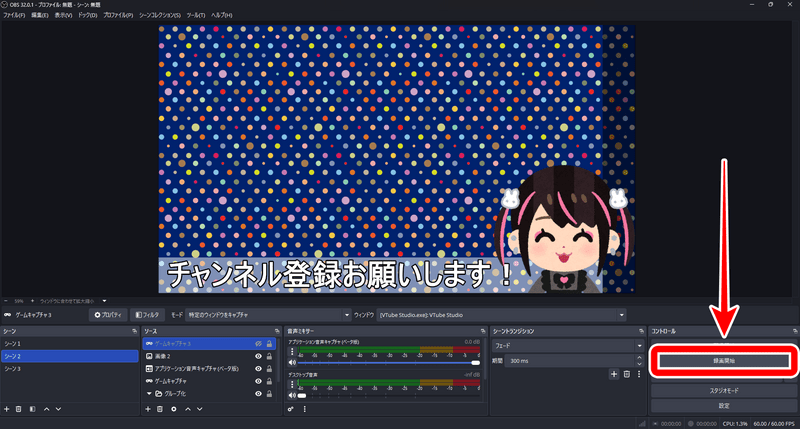
Task: Click the フィルタ button
Action: pyautogui.click(x=147, y=315)
